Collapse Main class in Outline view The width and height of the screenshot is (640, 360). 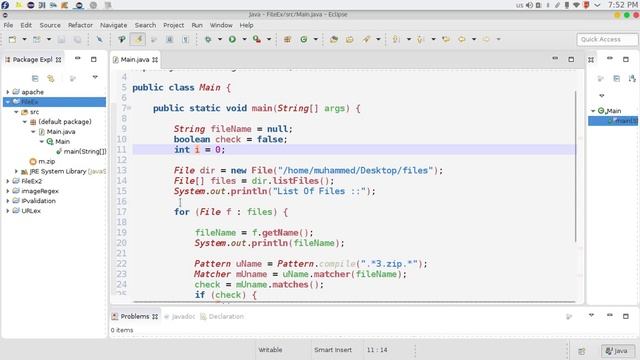[593, 111]
